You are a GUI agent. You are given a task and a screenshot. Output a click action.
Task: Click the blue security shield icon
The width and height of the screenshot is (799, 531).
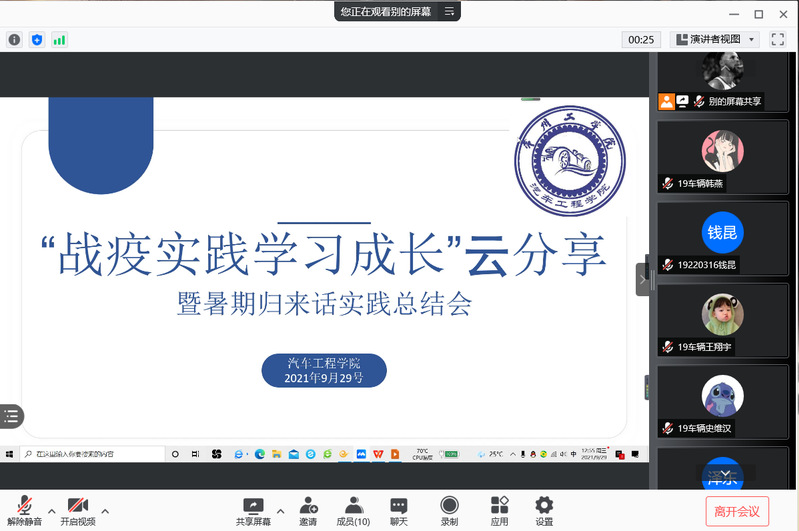(37, 40)
